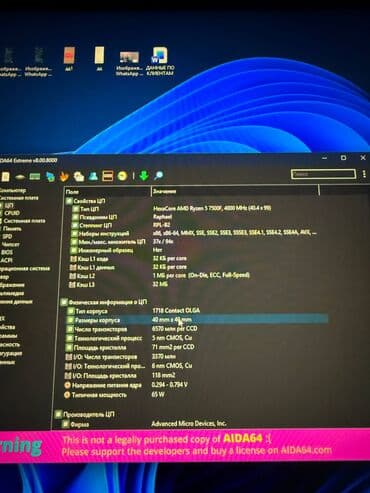Screen dimensions: 370x493
Task: Select ЦП item in the left tree
Action: pyautogui.click(x=9, y=205)
